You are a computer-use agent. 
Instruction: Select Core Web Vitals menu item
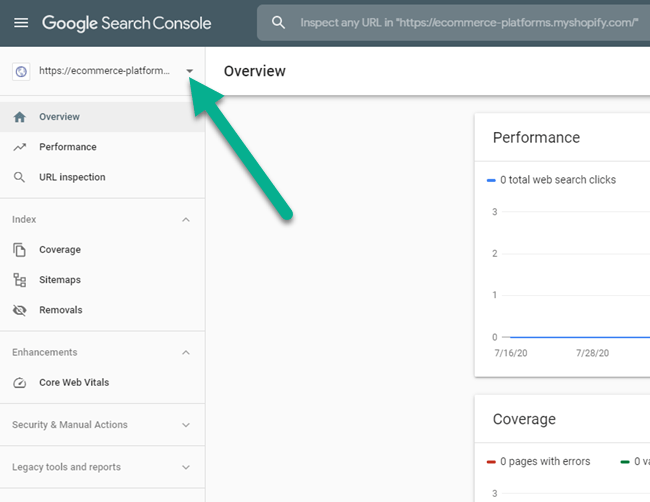[x=74, y=383]
